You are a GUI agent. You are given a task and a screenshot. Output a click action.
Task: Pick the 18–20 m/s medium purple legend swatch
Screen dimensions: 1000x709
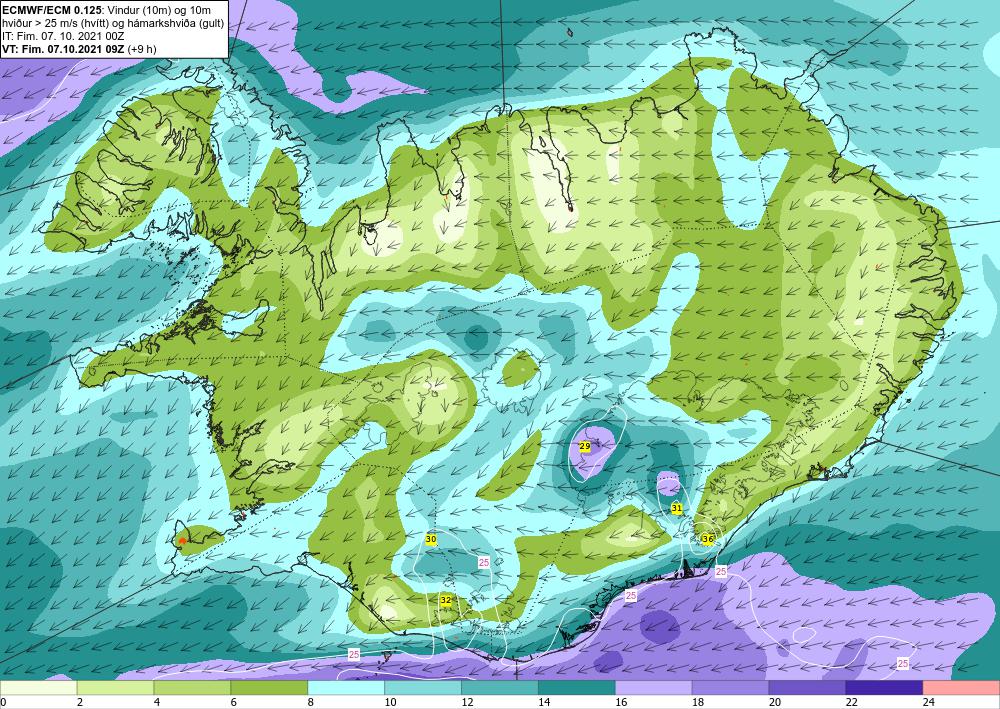click(730, 688)
